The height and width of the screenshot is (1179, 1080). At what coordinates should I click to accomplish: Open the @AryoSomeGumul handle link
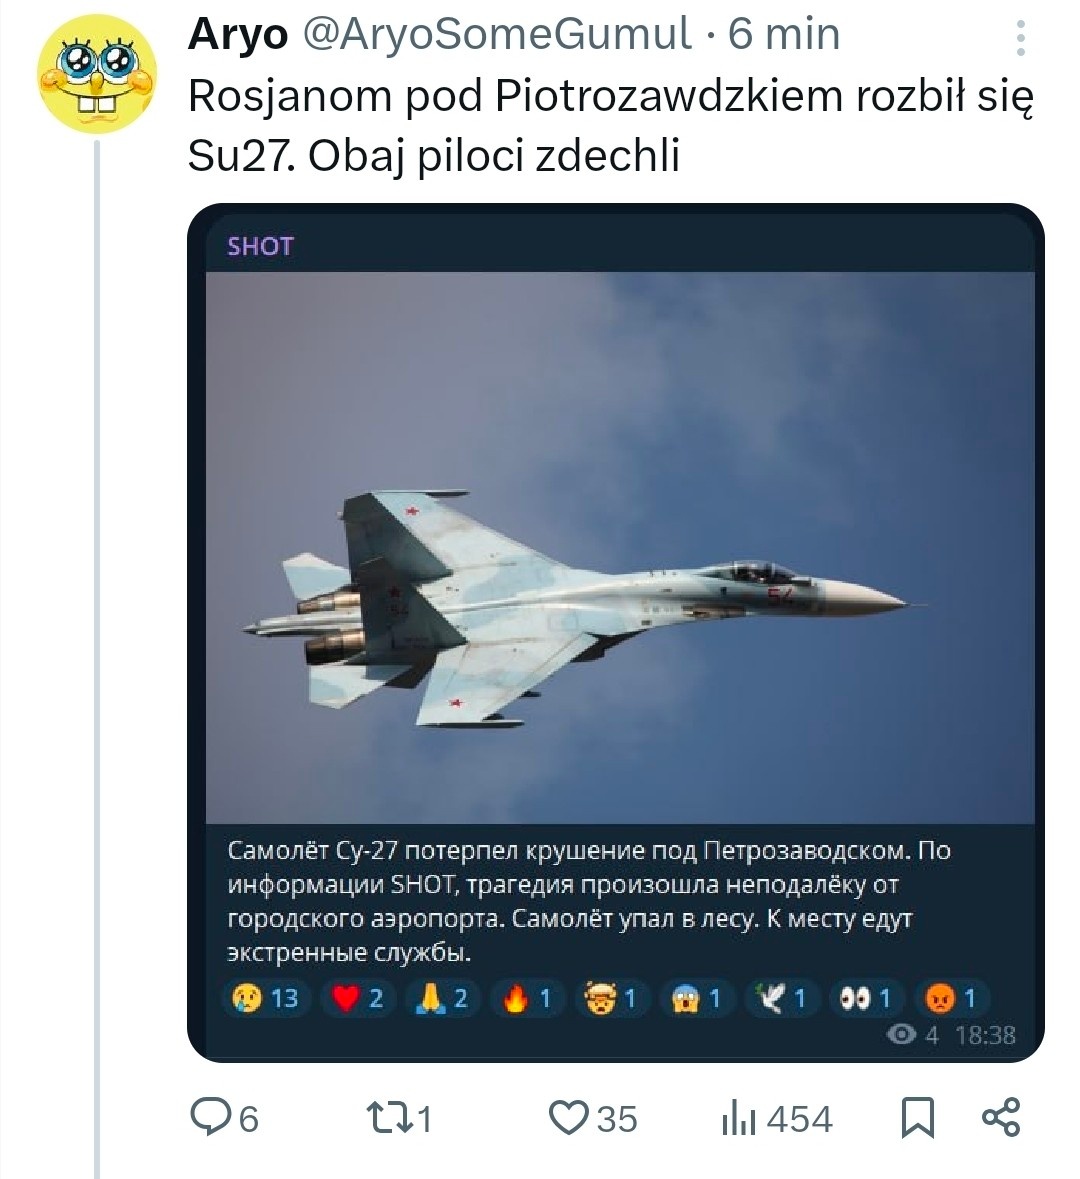[x=496, y=36]
